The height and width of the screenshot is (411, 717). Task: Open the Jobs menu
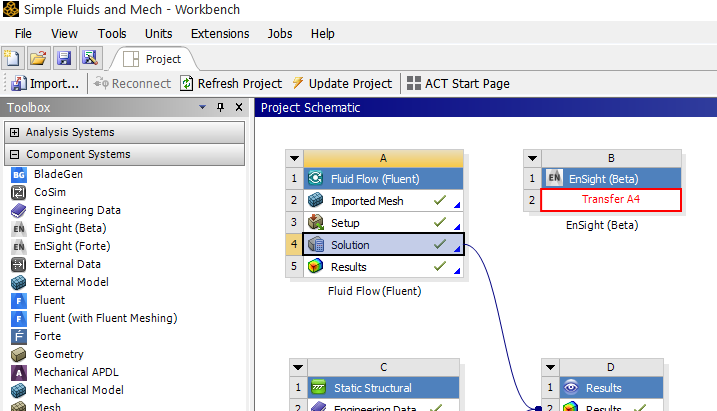click(280, 34)
